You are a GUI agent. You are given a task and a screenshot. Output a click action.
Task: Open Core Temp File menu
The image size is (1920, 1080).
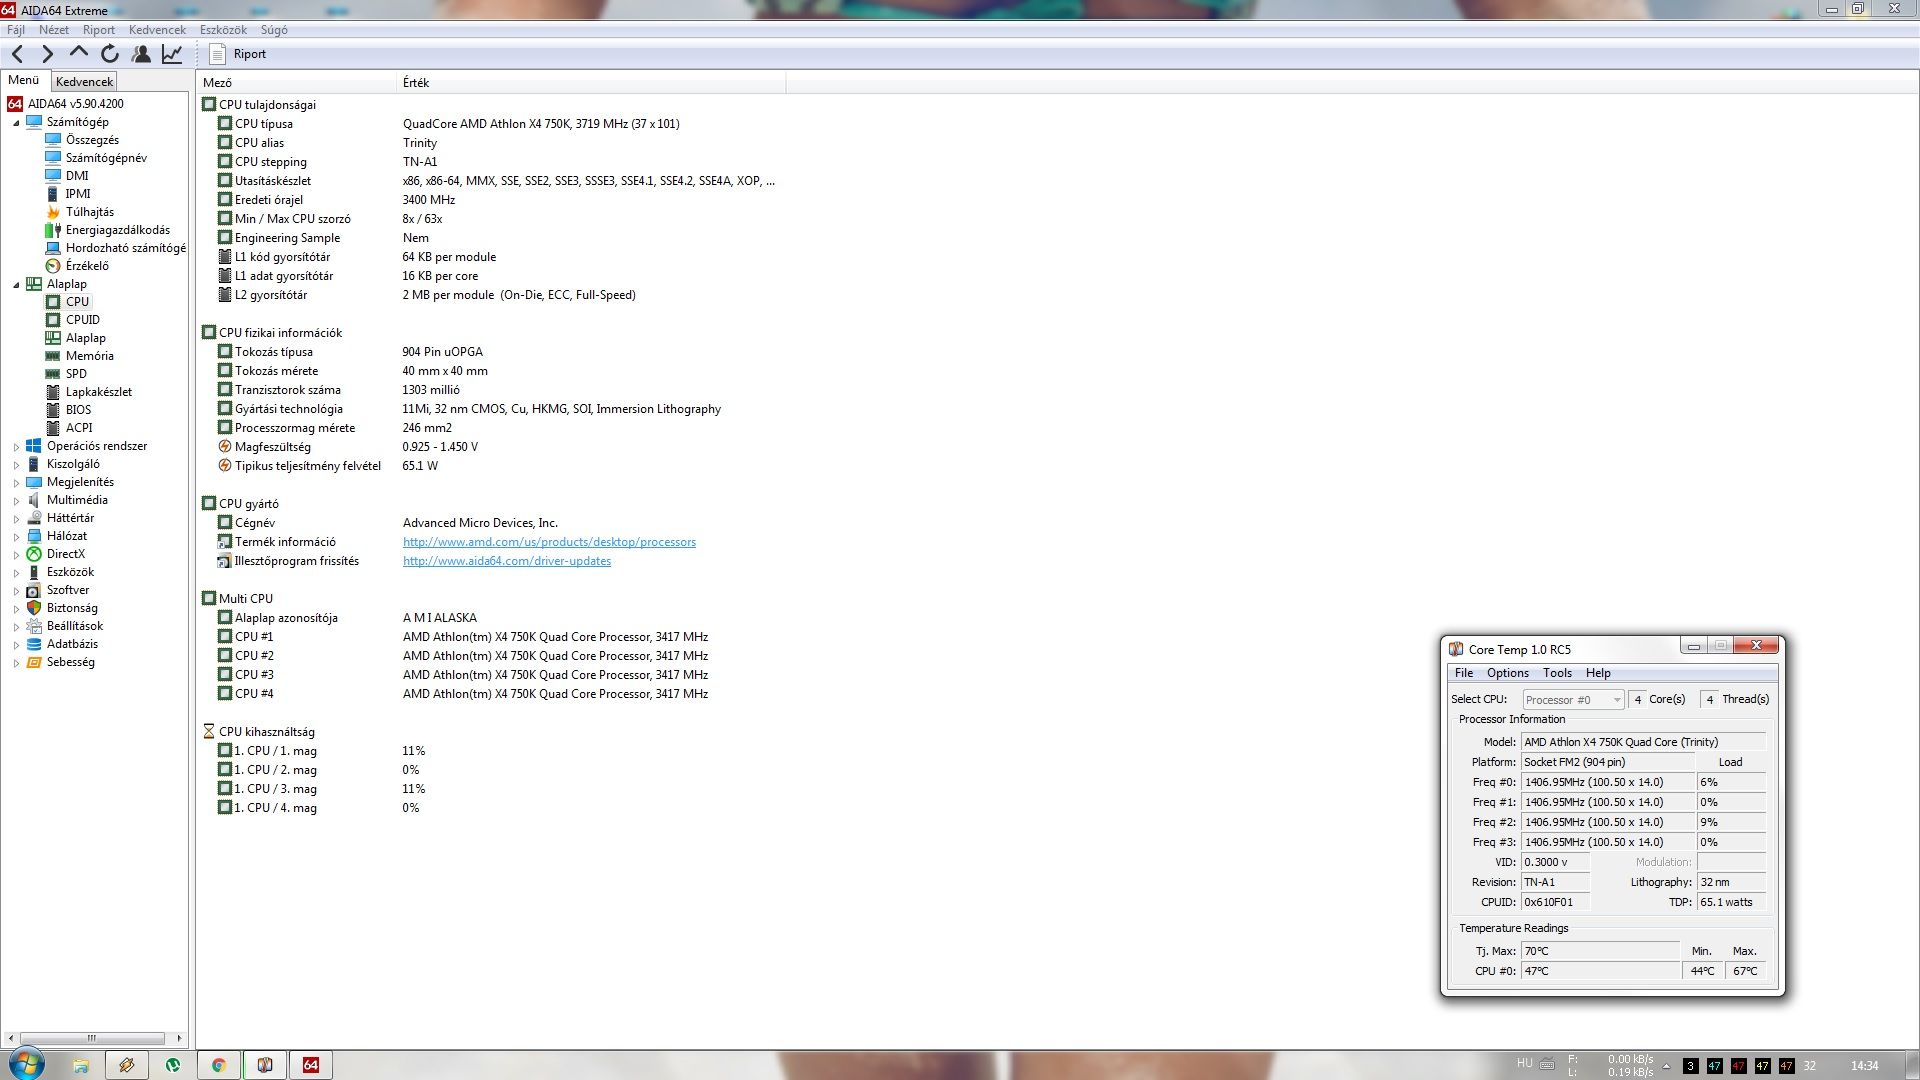click(1464, 673)
